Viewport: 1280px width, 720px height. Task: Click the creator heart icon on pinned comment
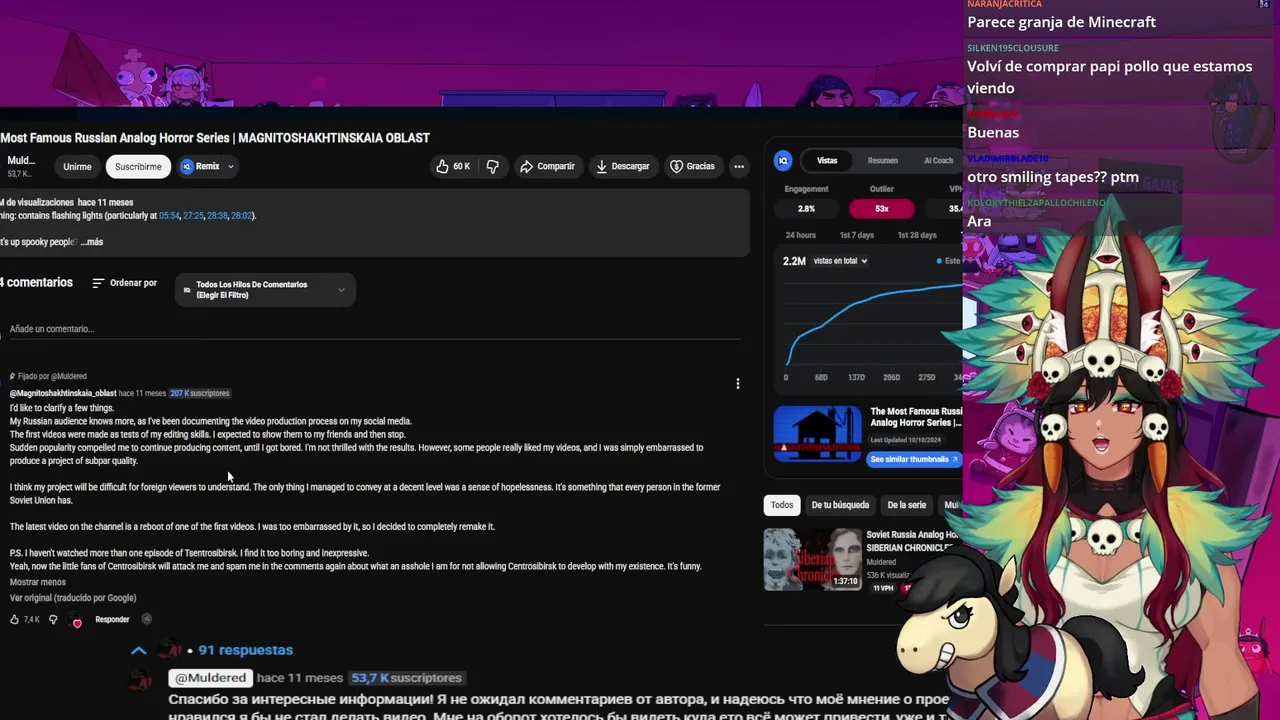[x=76, y=620]
